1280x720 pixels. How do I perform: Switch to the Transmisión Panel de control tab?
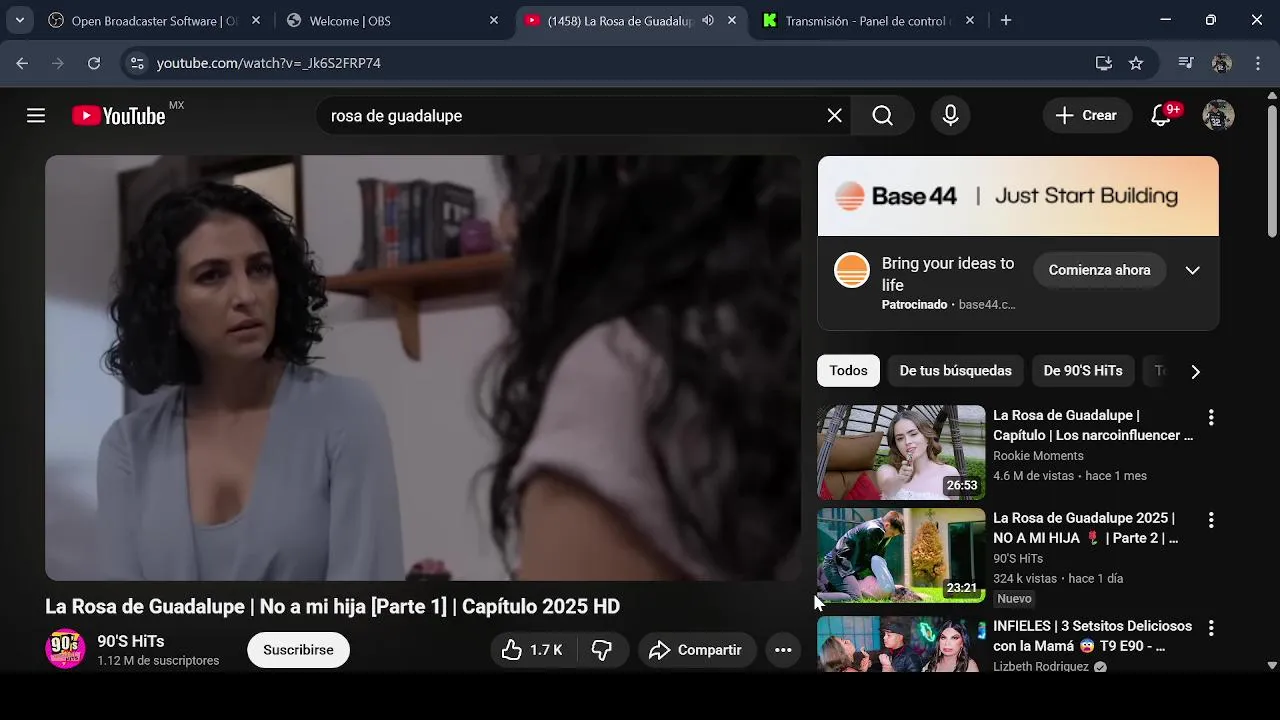point(868,20)
